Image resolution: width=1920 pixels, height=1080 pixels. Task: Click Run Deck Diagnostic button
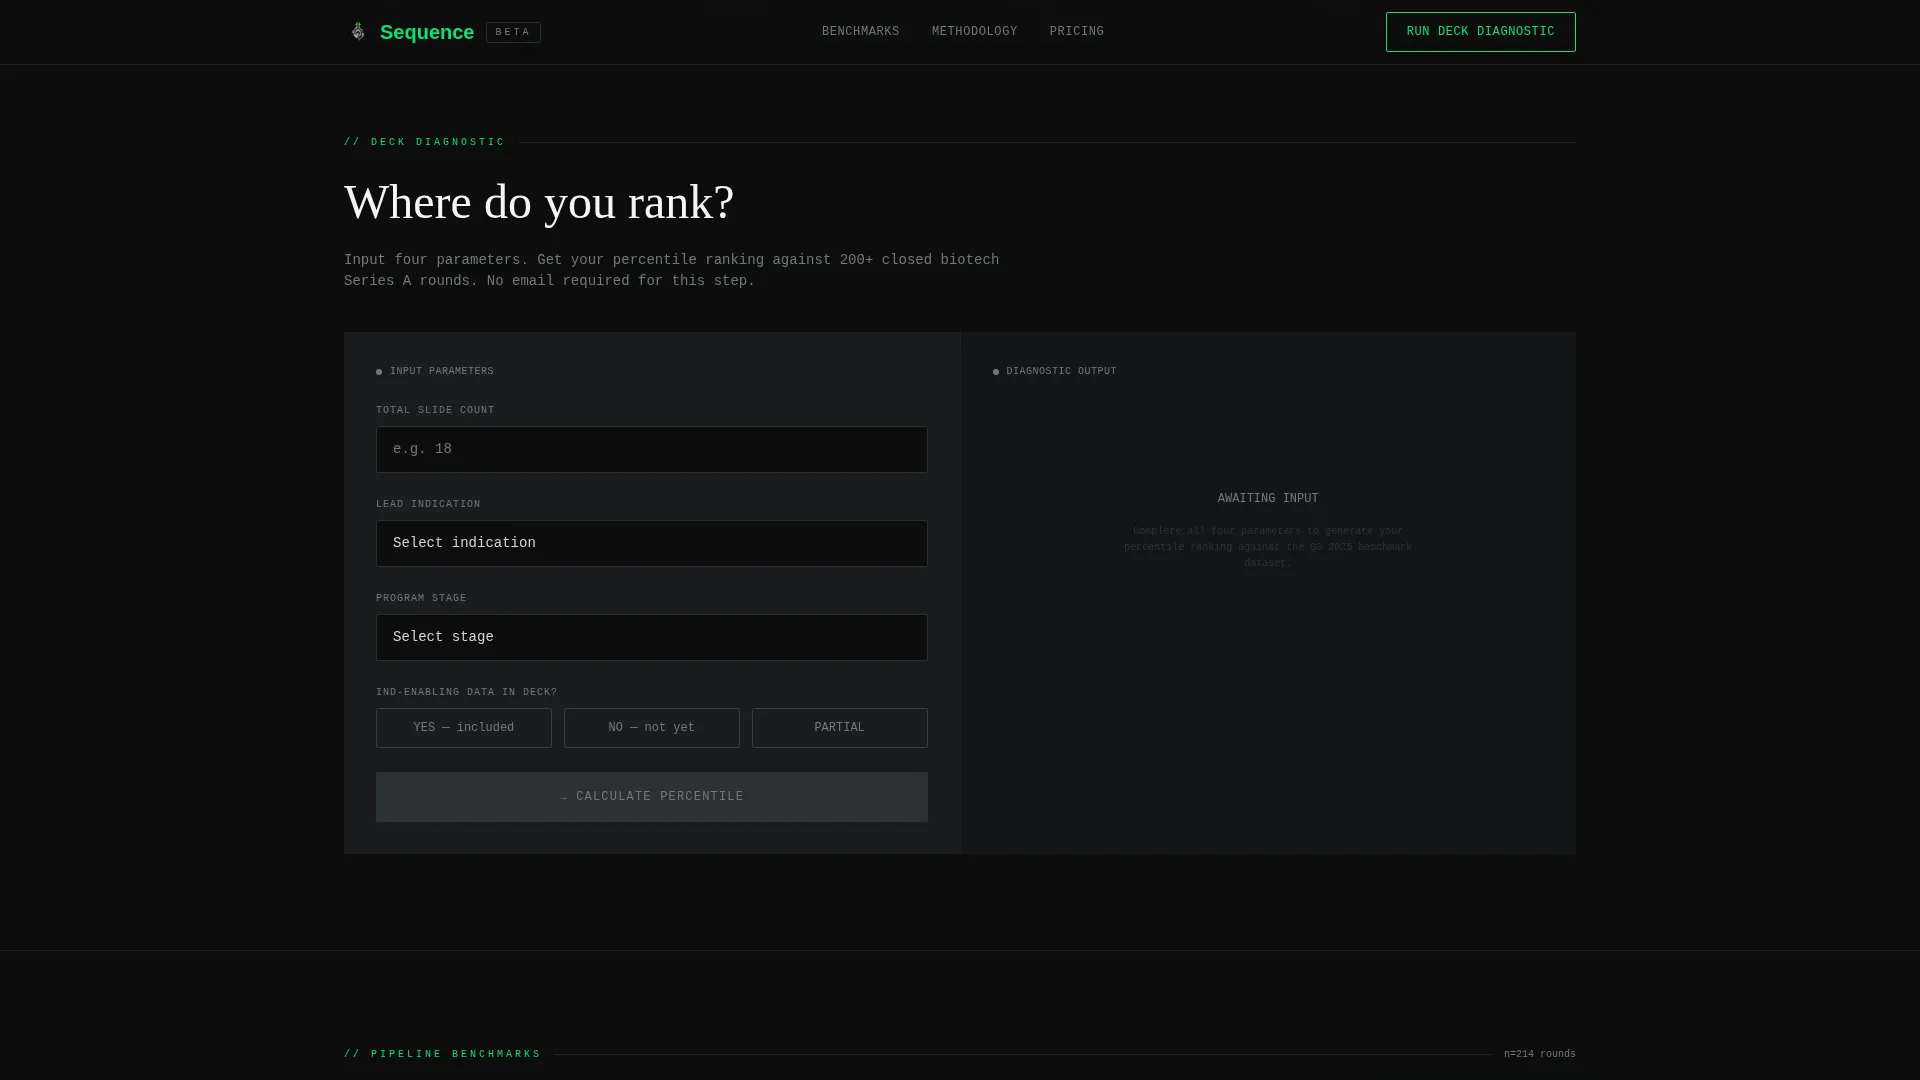pos(1480,32)
